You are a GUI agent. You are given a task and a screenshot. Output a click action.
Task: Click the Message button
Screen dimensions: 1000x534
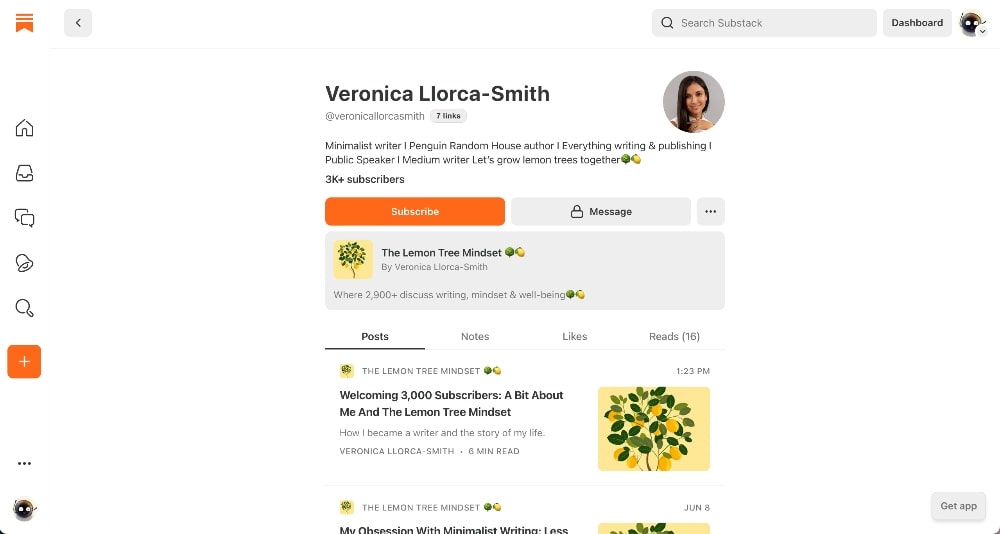pos(601,212)
